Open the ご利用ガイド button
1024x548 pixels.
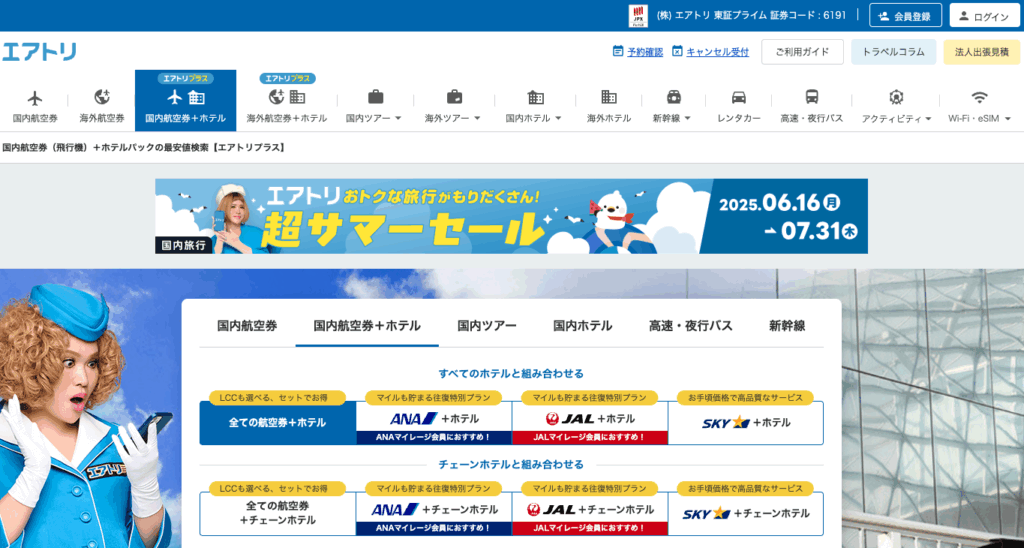[x=802, y=52]
